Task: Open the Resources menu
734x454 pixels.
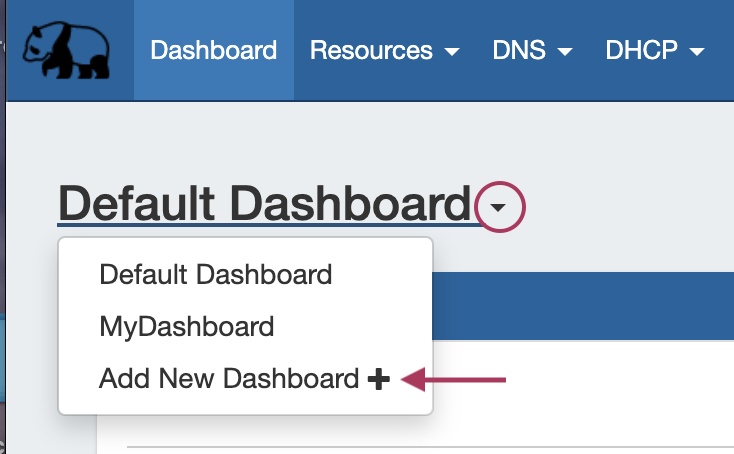Action: click(x=371, y=50)
